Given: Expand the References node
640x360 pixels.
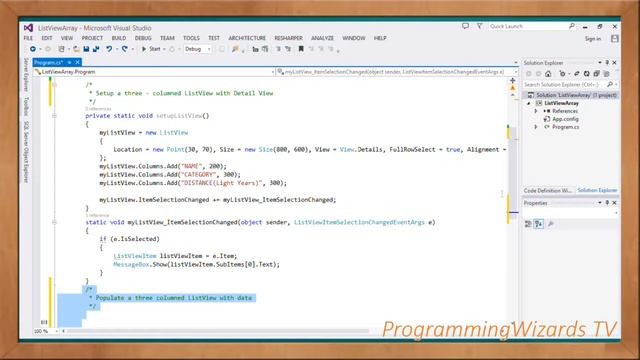Looking at the screenshot, I should point(536,111).
